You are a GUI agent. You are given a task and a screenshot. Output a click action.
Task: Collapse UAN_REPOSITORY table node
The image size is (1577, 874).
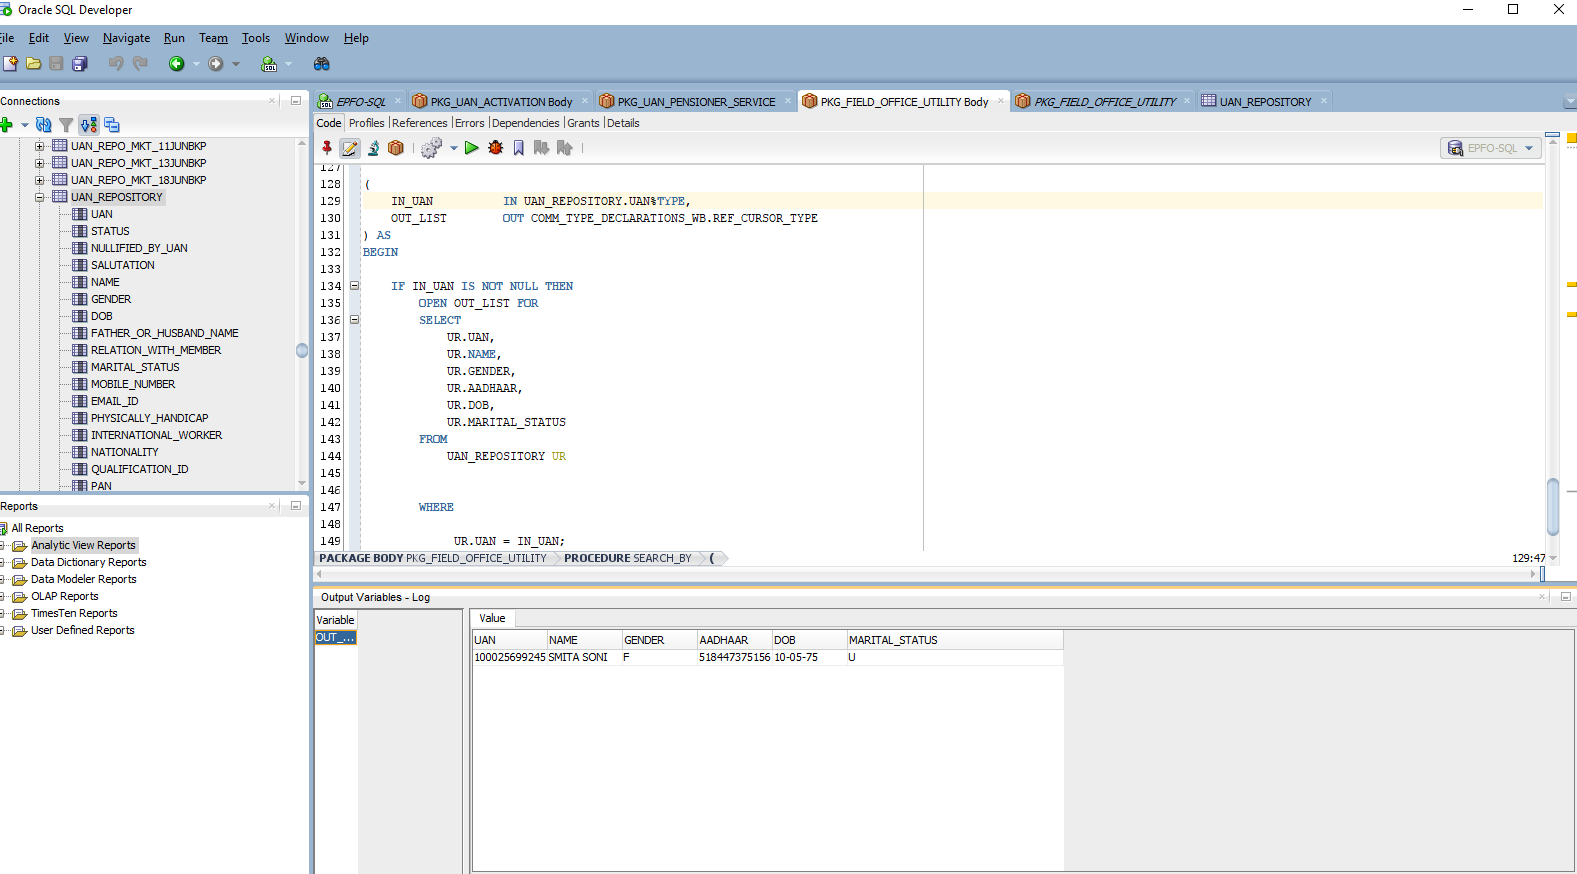point(40,197)
